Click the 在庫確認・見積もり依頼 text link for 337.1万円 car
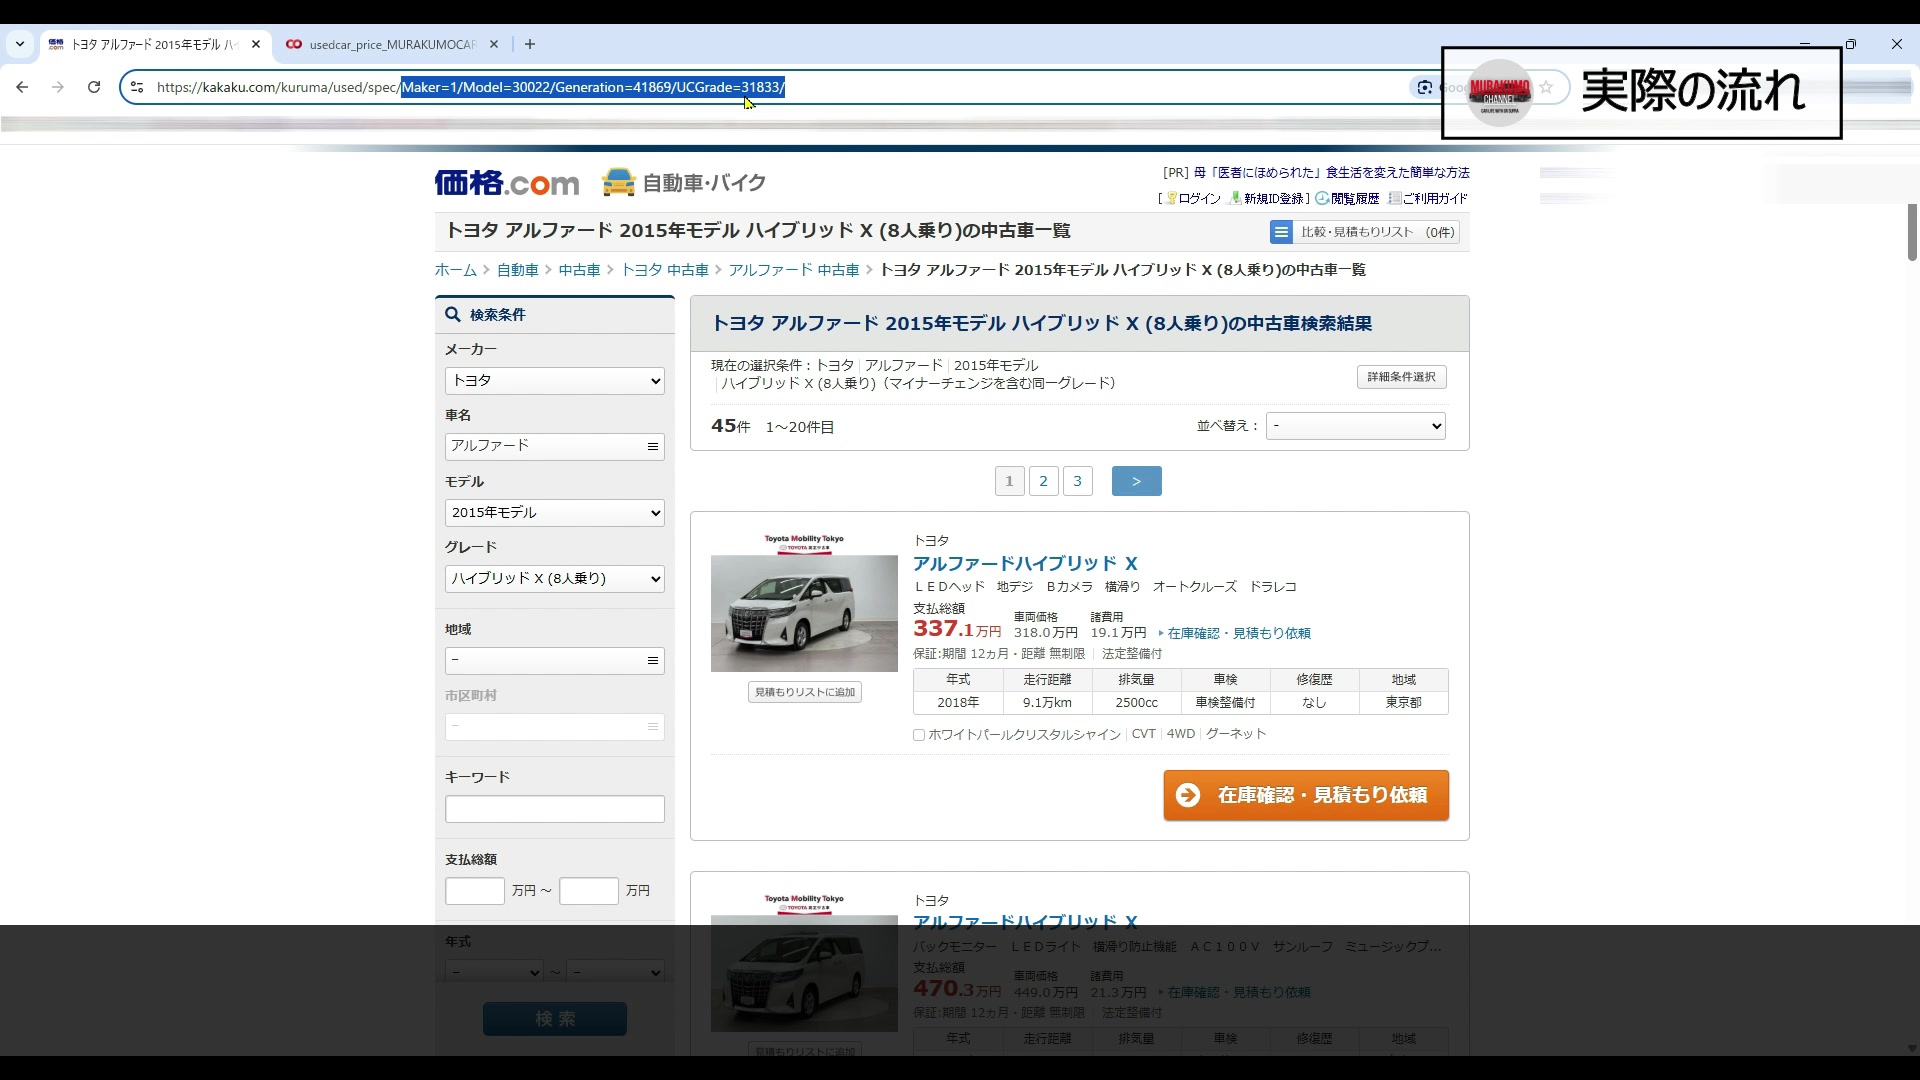 tap(1238, 633)
